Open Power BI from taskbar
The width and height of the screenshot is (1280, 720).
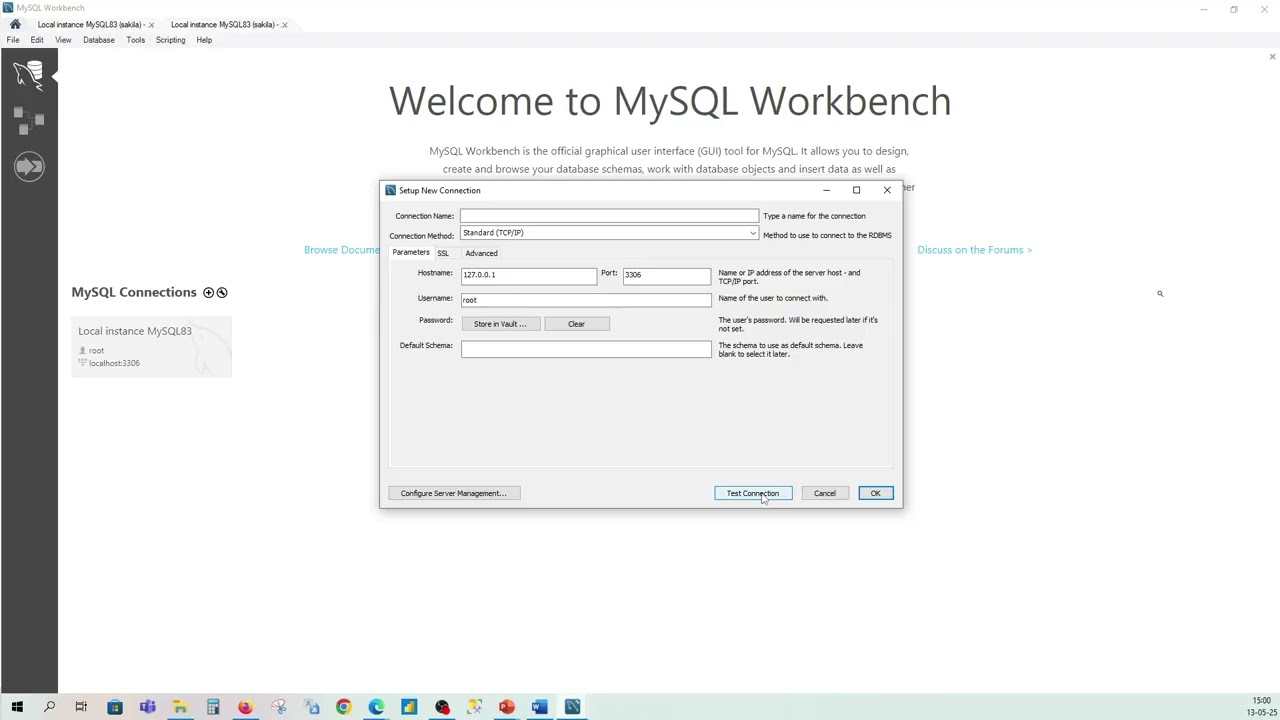pyautogui.click(x=409, y=707)
